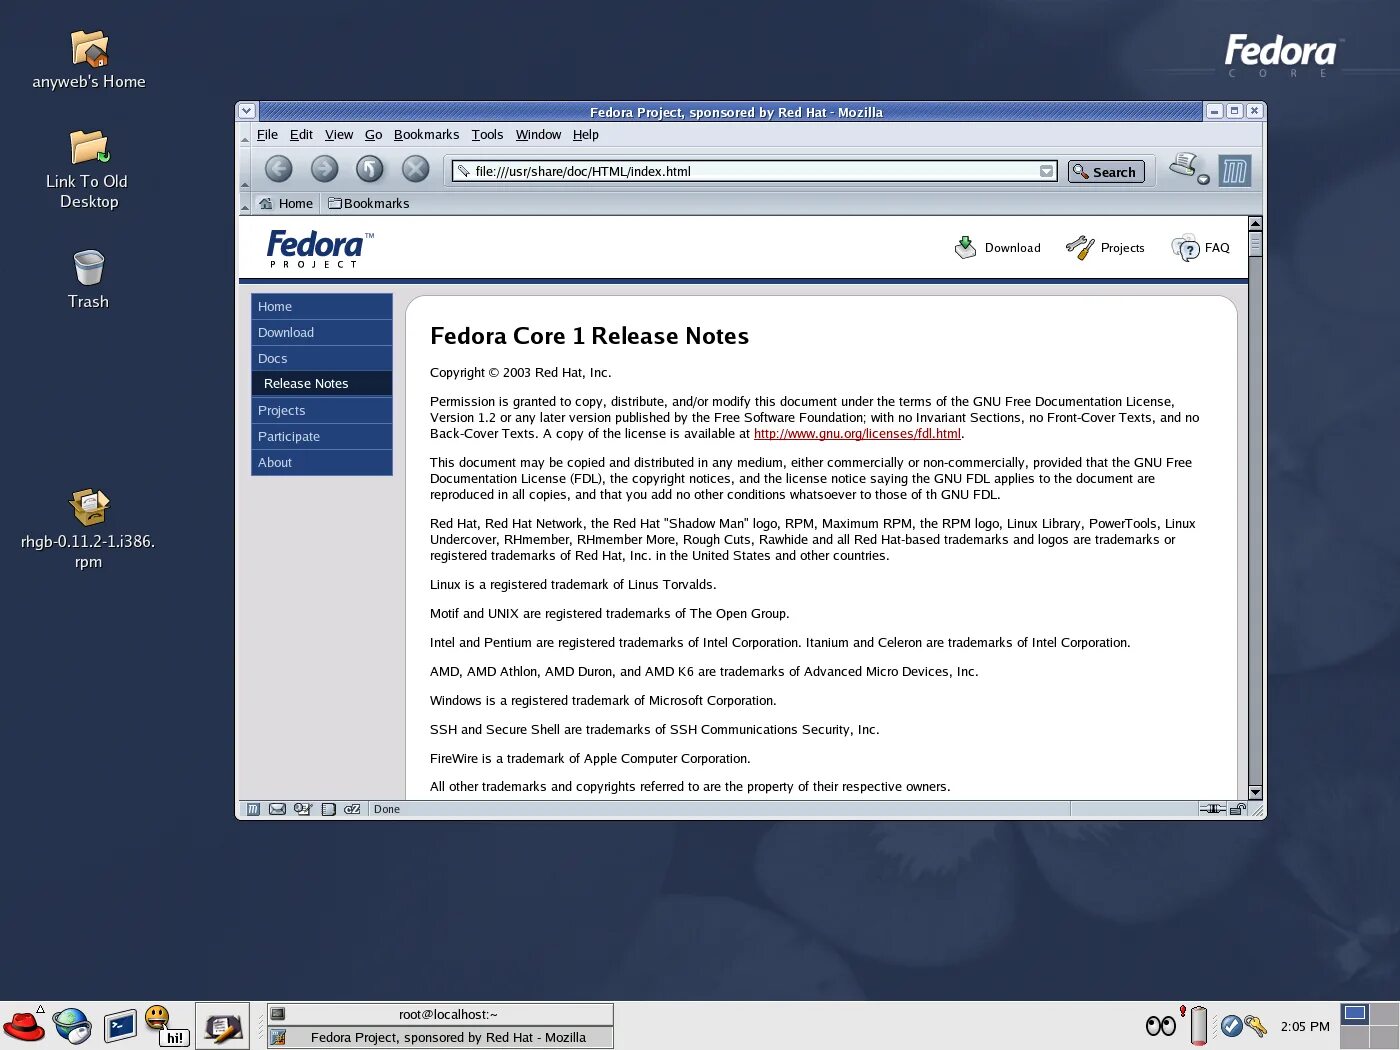Go back with the Back arrow button
The image size is (1400, 1050).
[278, 169]
